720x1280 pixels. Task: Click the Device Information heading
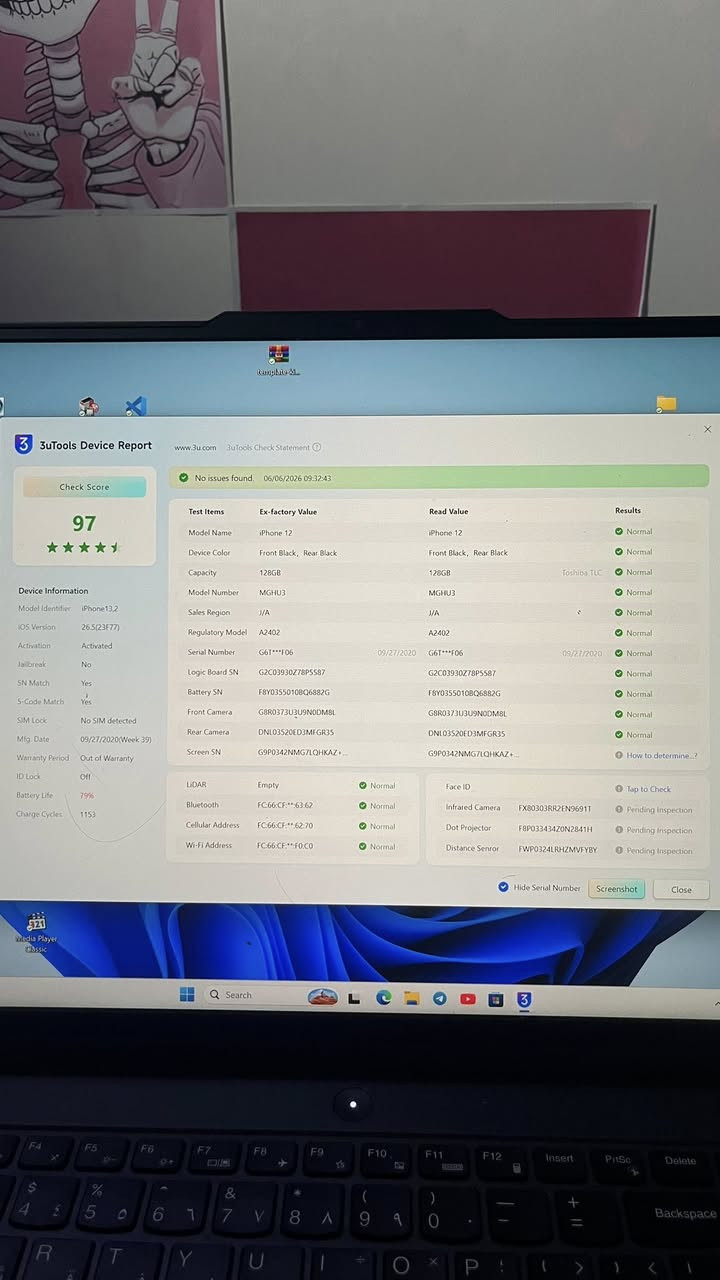tap(53, 590)
